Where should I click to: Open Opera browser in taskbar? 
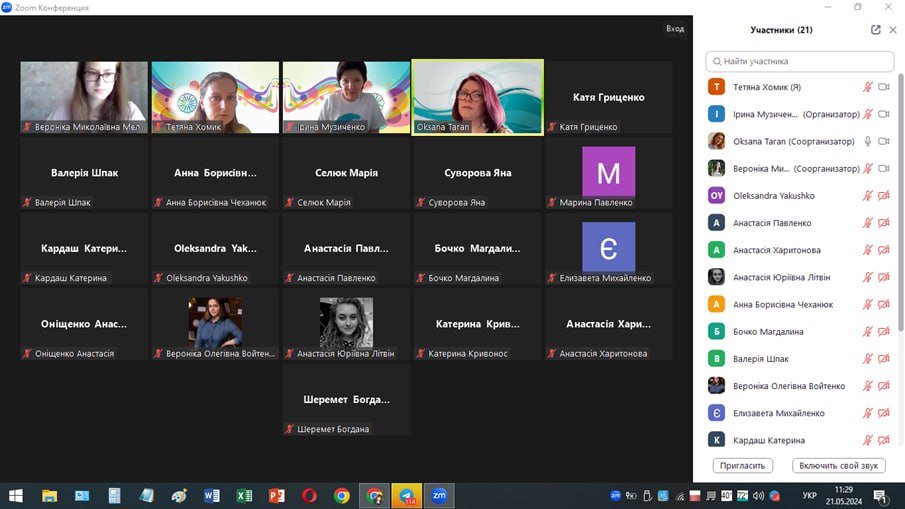[x=309, y=495]
